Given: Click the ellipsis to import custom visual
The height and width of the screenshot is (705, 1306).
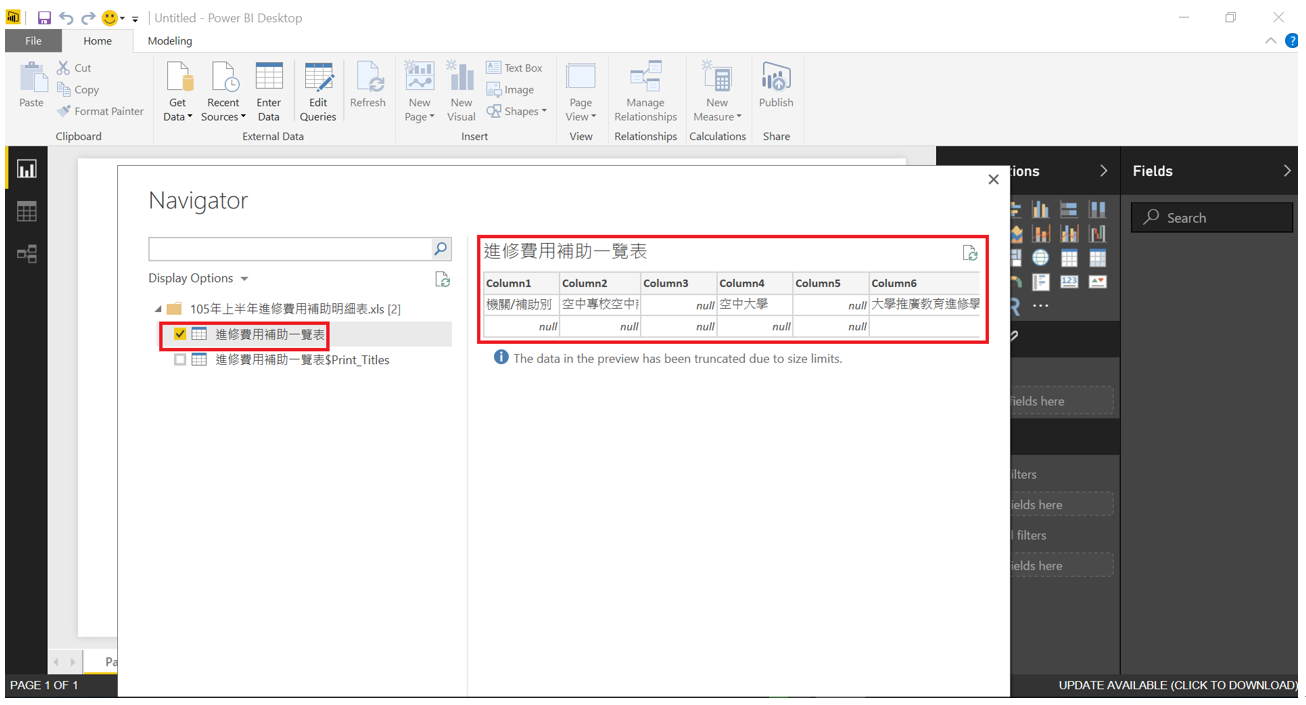Looking at the screenshot, I should coord(1041,306).
